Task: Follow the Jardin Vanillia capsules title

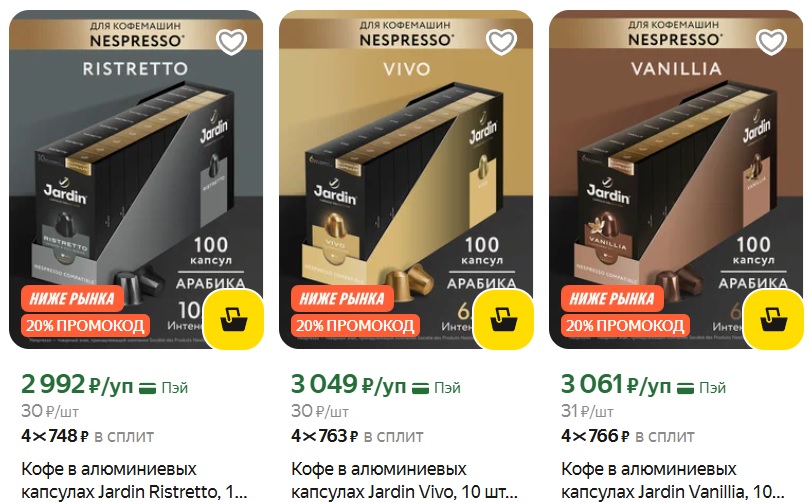Action: click(x=674, y=480)
